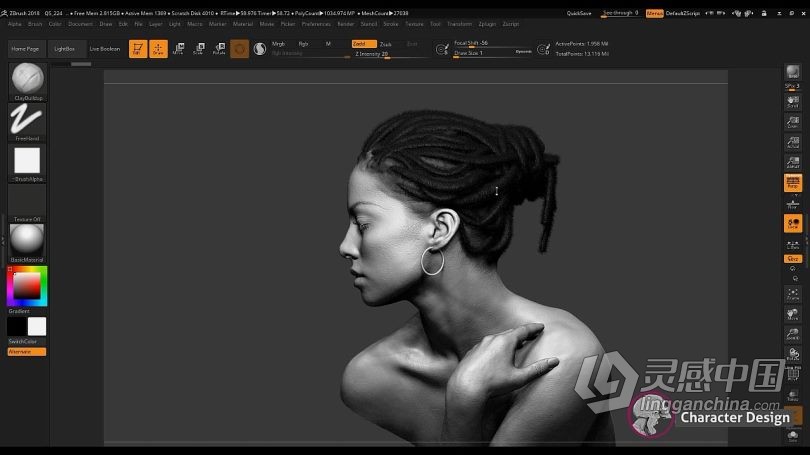Viewport: 810px width, 455px height.
Task: Click the Scroll canvas icon
Action: [x=793, y=102]
